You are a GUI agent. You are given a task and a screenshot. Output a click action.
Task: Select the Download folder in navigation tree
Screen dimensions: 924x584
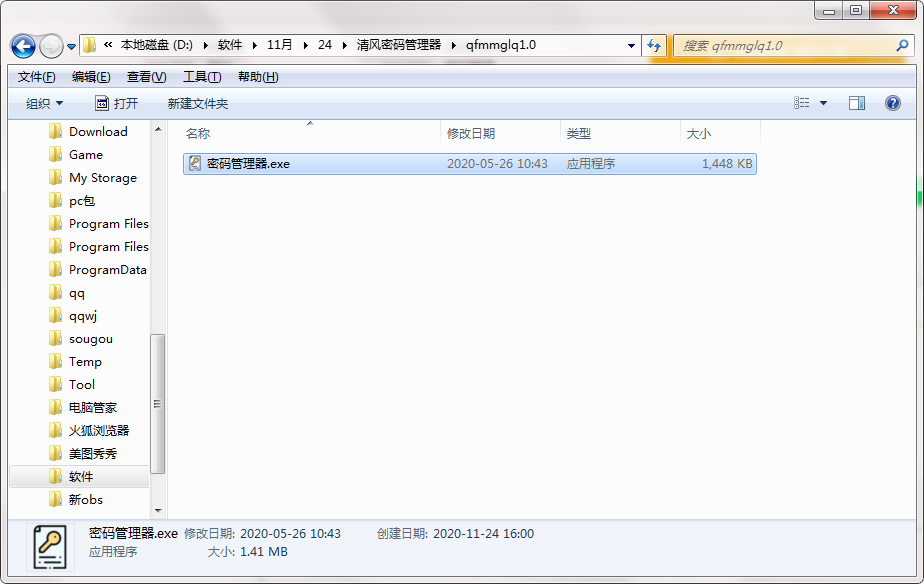click(x=98, y=131)
